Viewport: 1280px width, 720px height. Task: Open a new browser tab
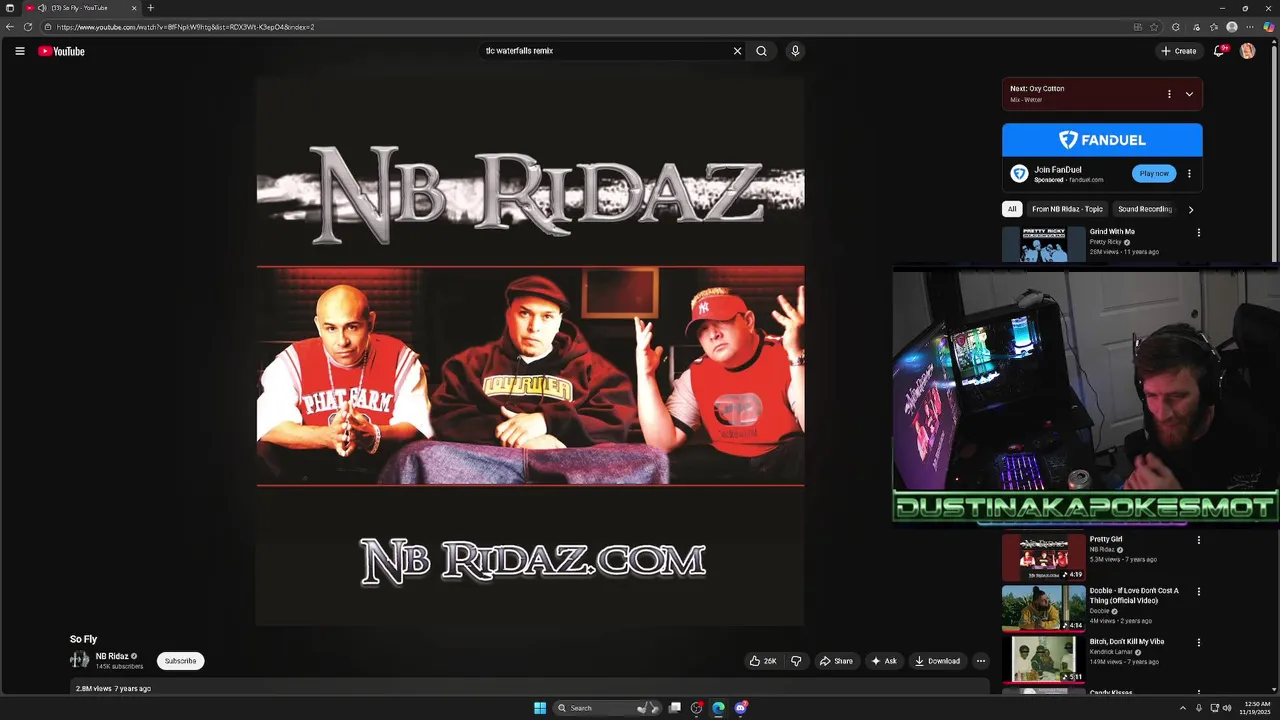[x=151, y=8]
